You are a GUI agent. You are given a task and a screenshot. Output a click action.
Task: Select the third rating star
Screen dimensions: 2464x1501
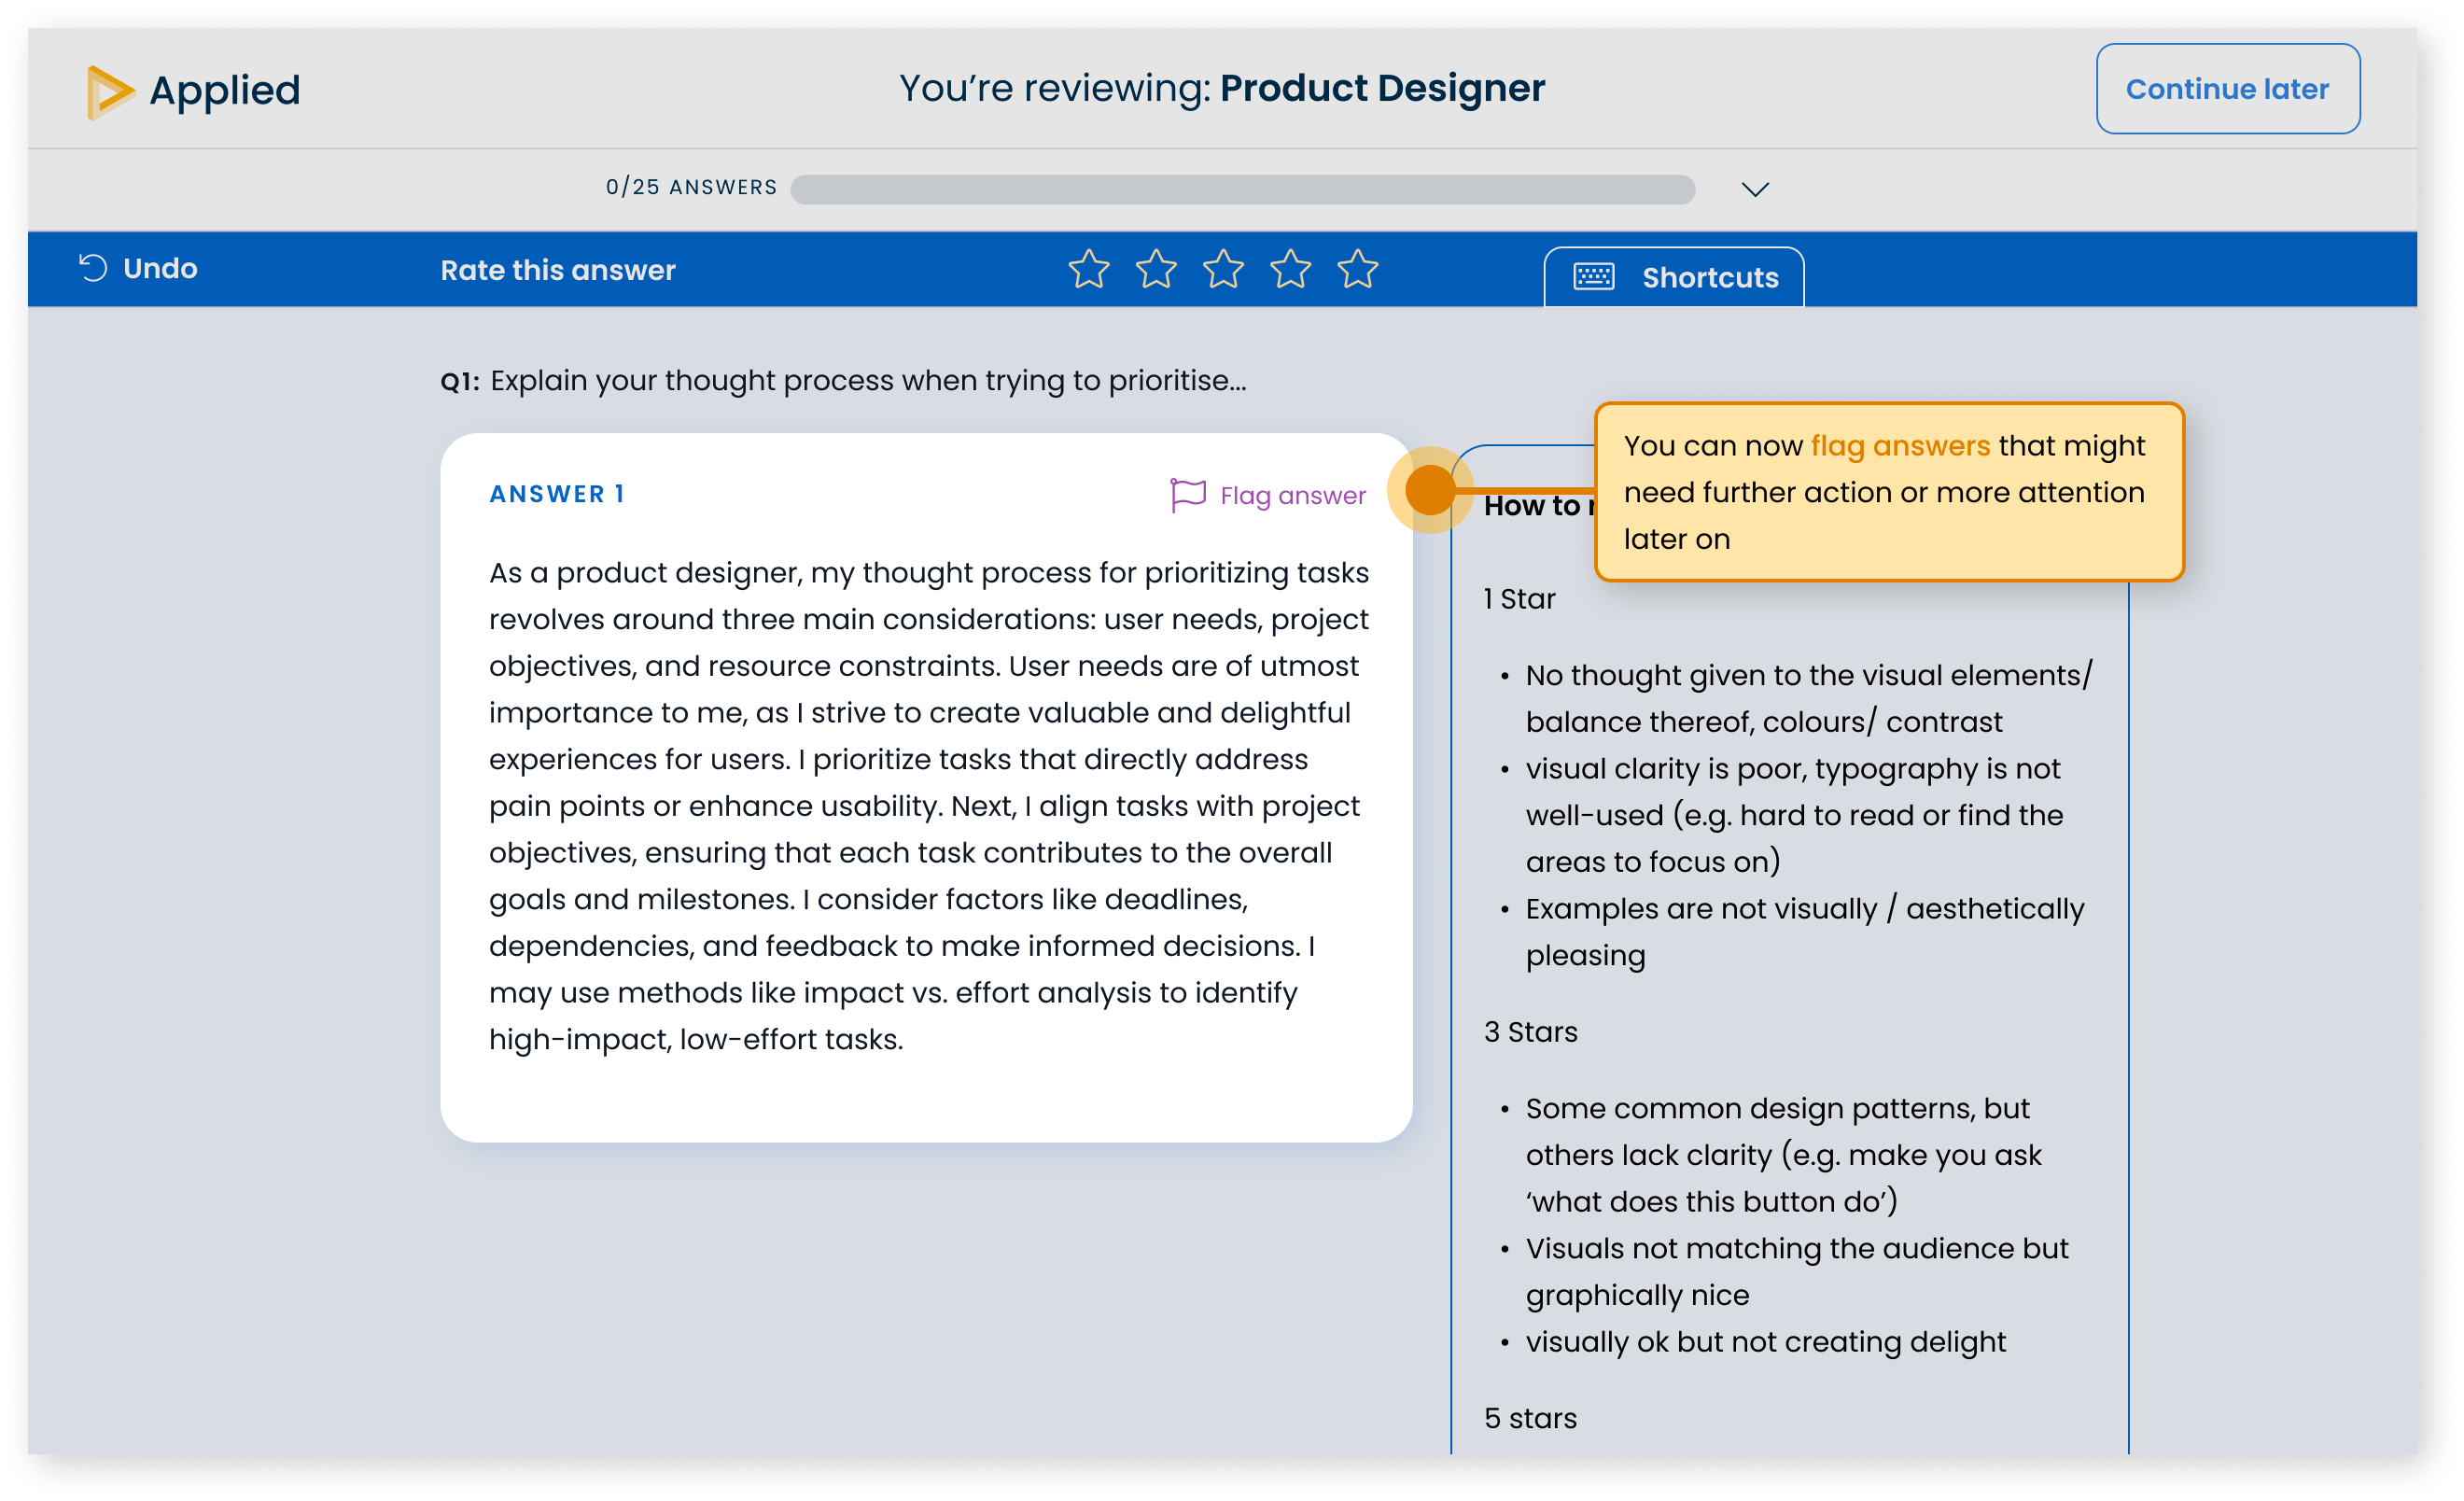click(x=1222, y=269)
